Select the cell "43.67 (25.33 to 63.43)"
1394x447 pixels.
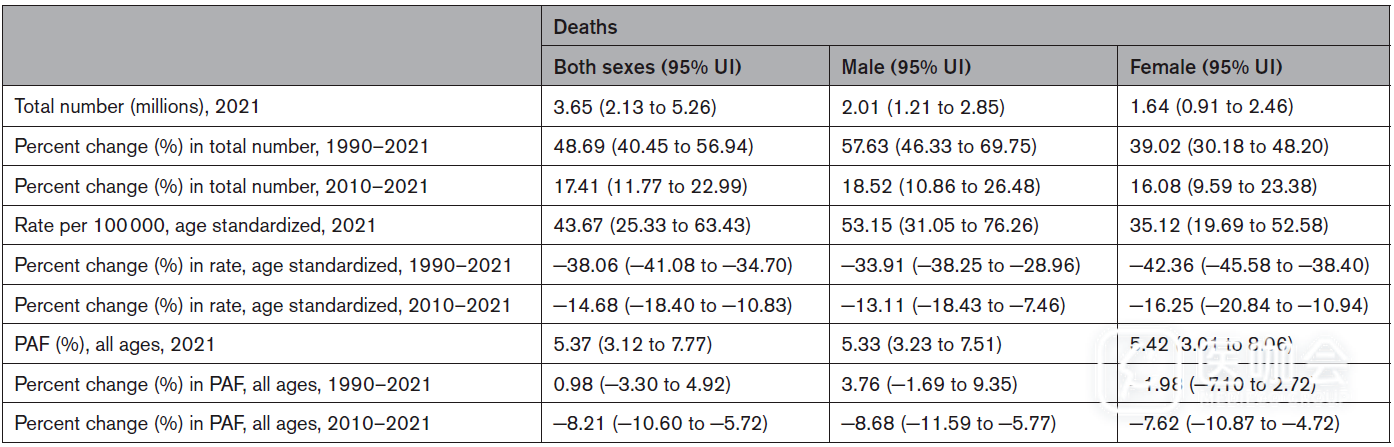pos(651,225)
